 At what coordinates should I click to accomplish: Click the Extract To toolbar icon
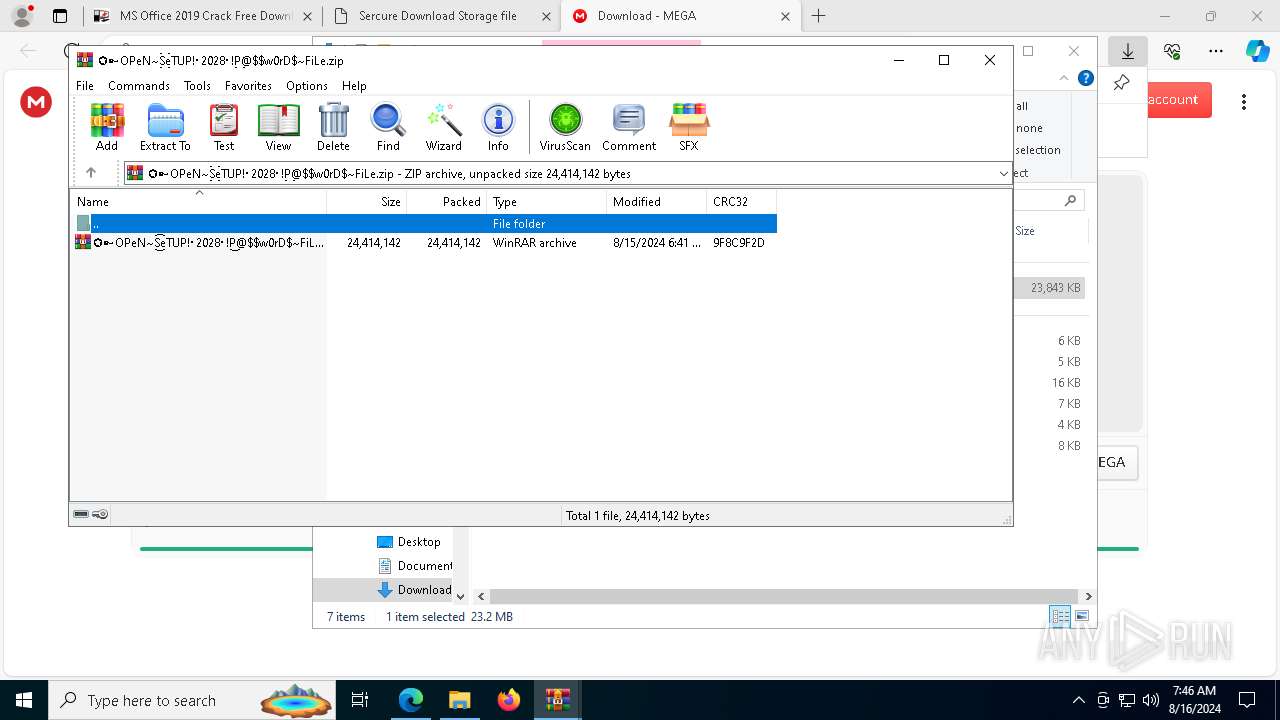point(165,127)
